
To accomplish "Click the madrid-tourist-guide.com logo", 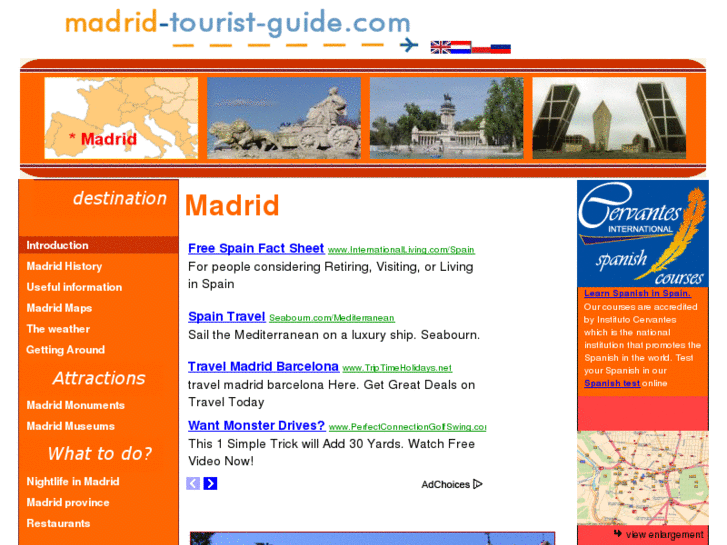I will [237, 23].
